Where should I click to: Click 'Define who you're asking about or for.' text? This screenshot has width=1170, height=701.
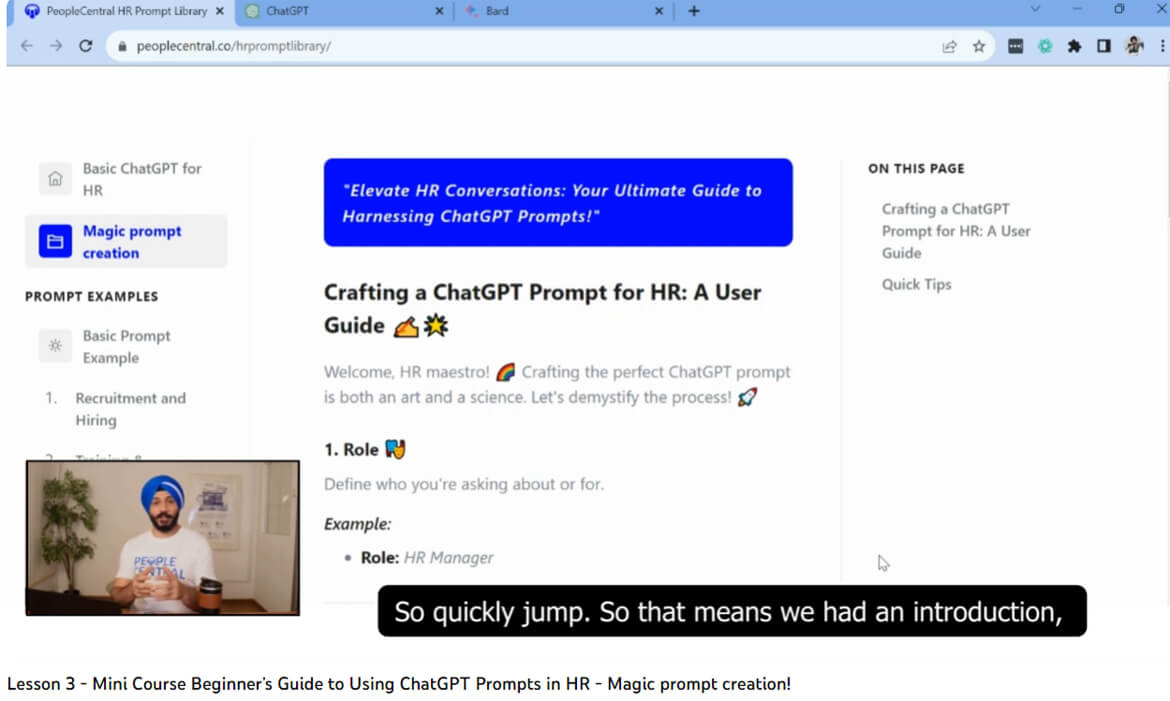pos(464,484)
